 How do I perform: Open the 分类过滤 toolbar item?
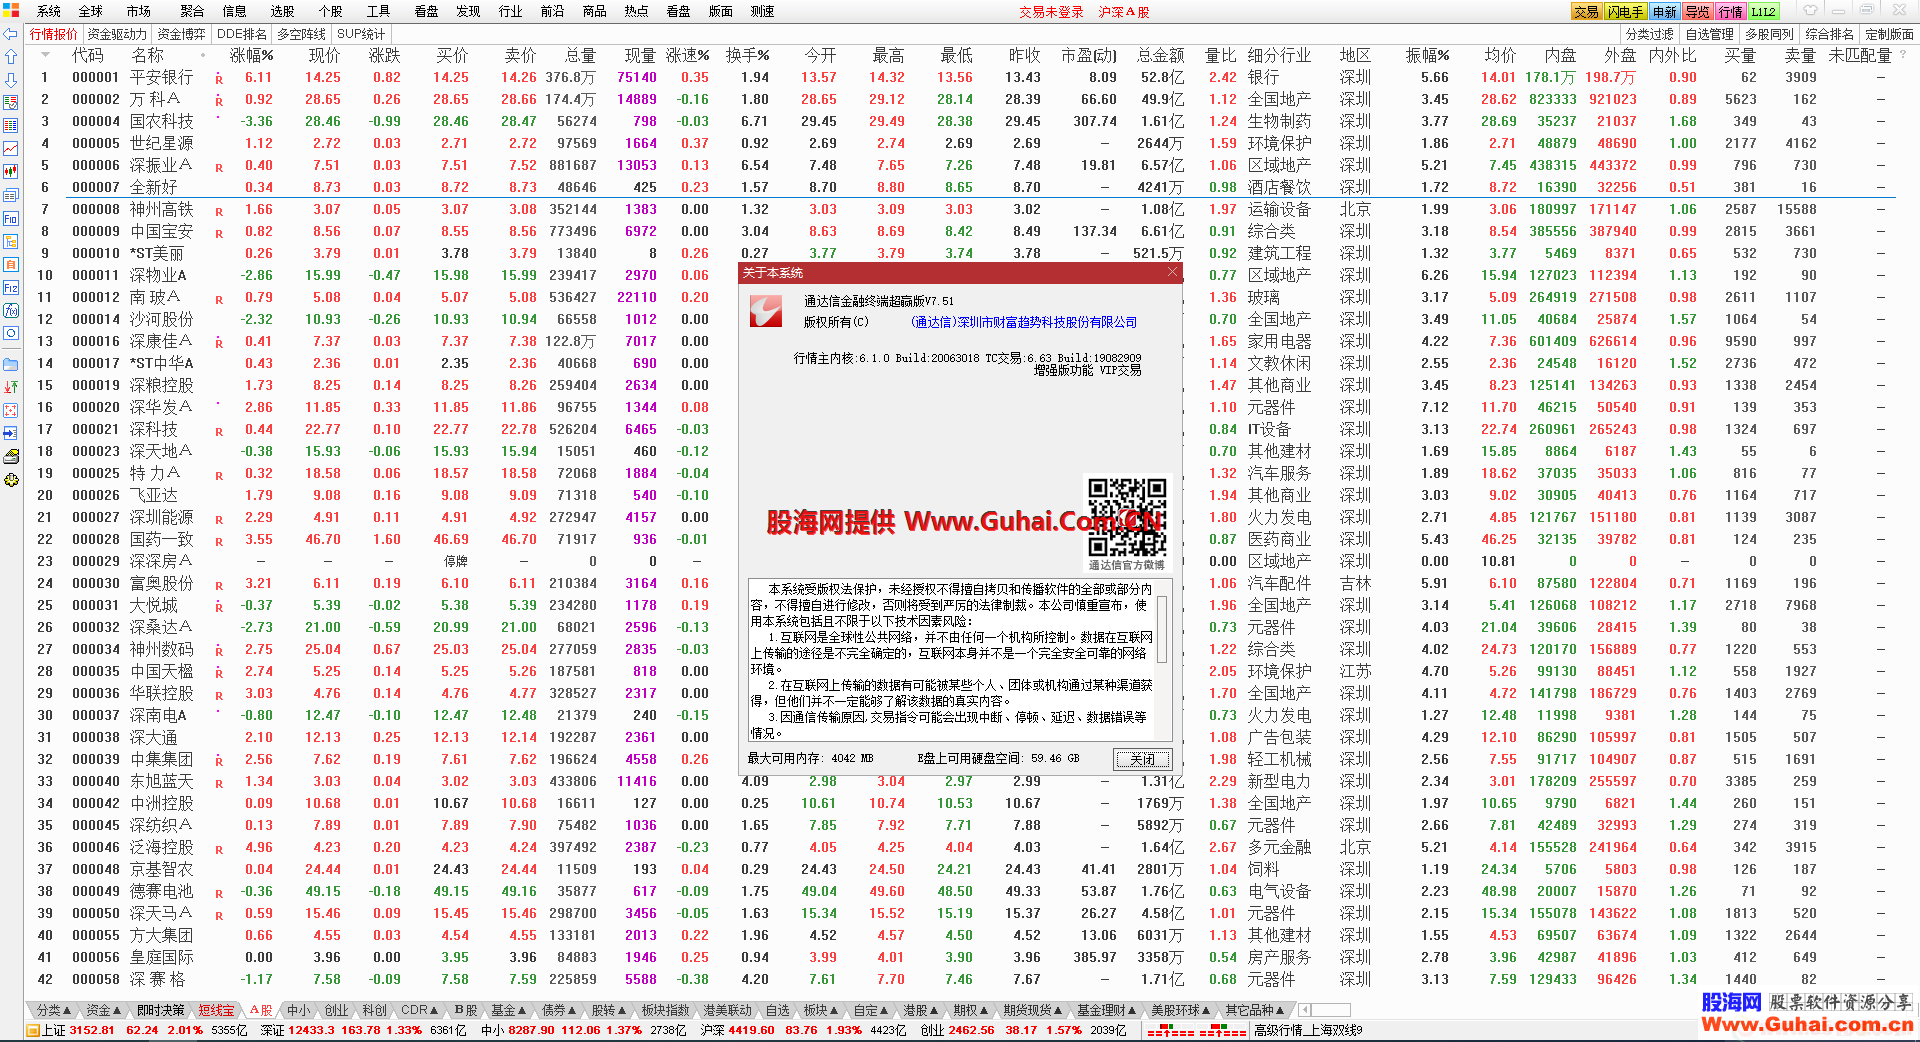click(x=1650, y=34)
